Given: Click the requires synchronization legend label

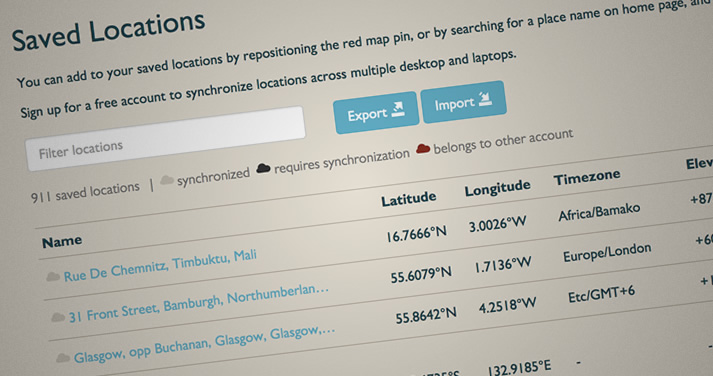Looking at the screenshot, I should click(341, 161).
